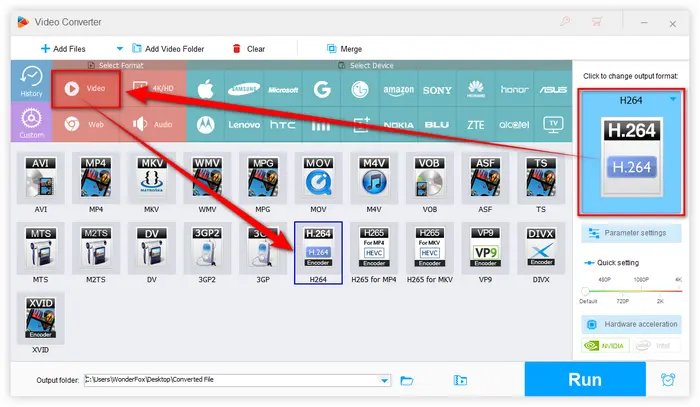Open Parameter settings

(x=631, y=233)
